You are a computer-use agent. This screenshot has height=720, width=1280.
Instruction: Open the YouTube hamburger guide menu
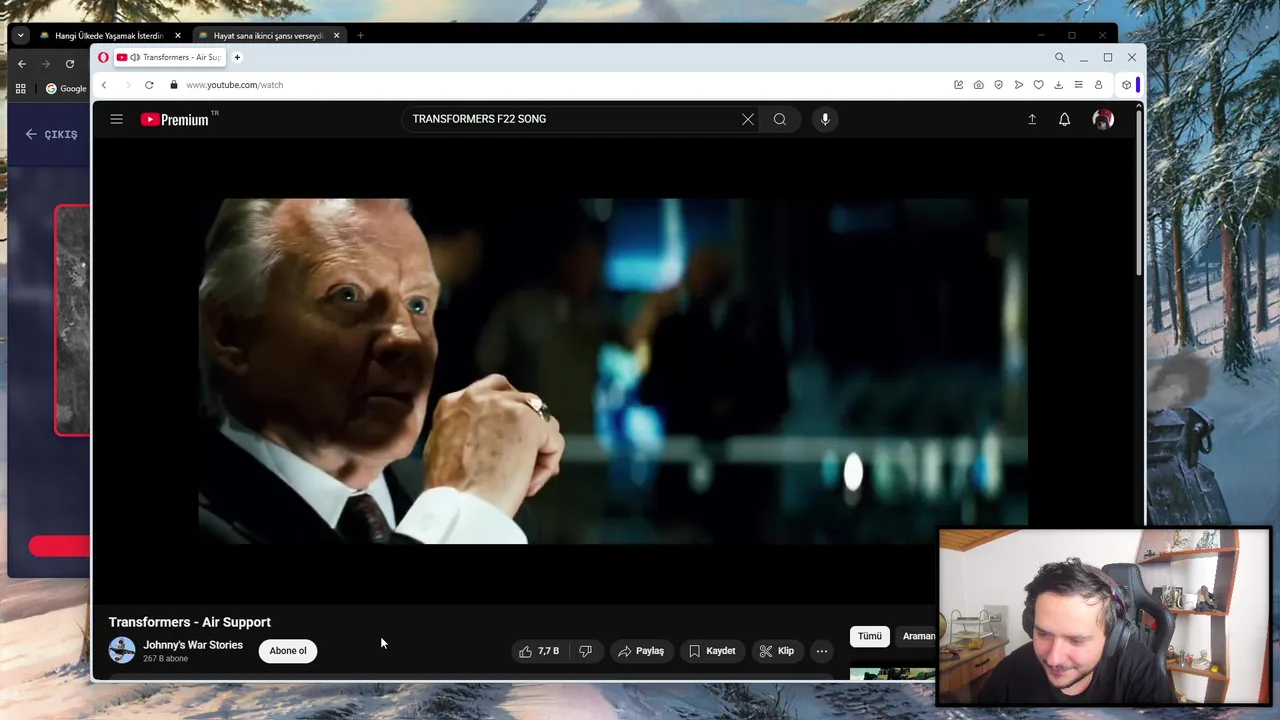pos(116,119)
